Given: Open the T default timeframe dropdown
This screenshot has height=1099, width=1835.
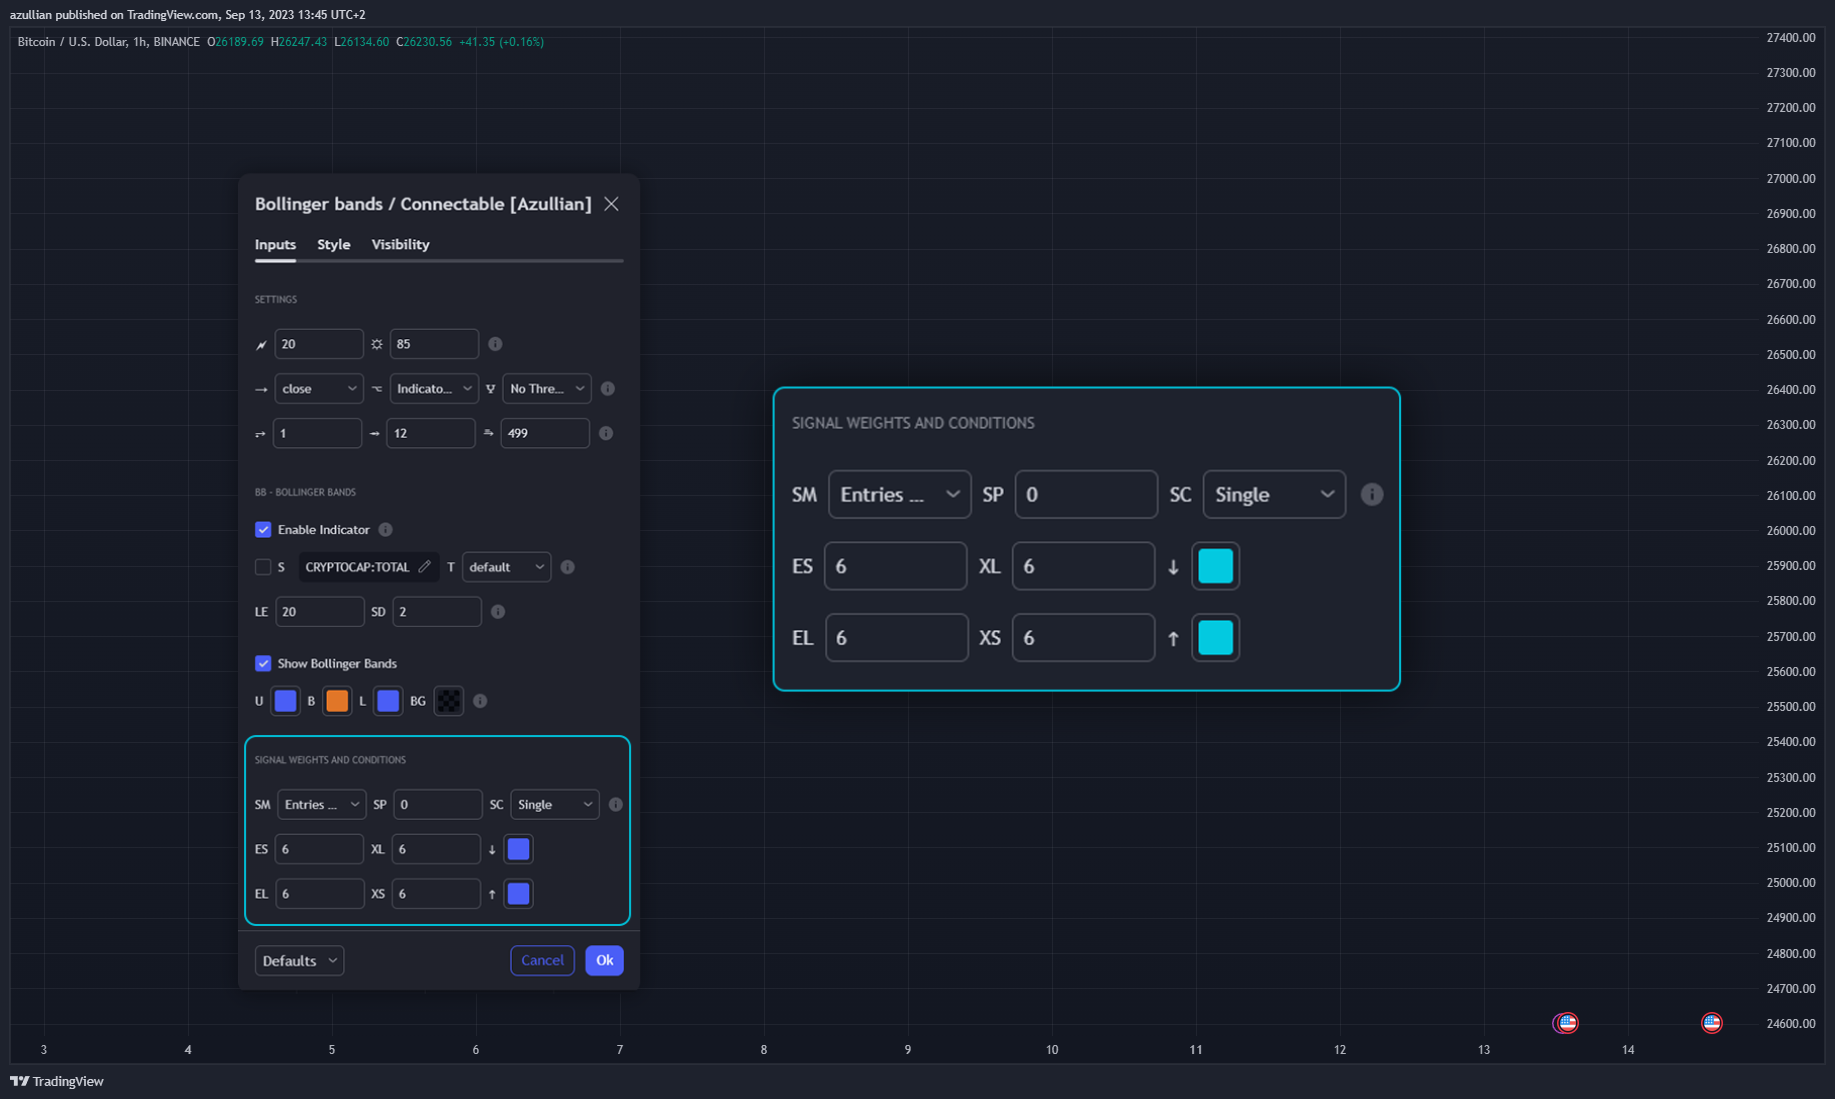Looking at the screenshot, I should tap(506, 567).
